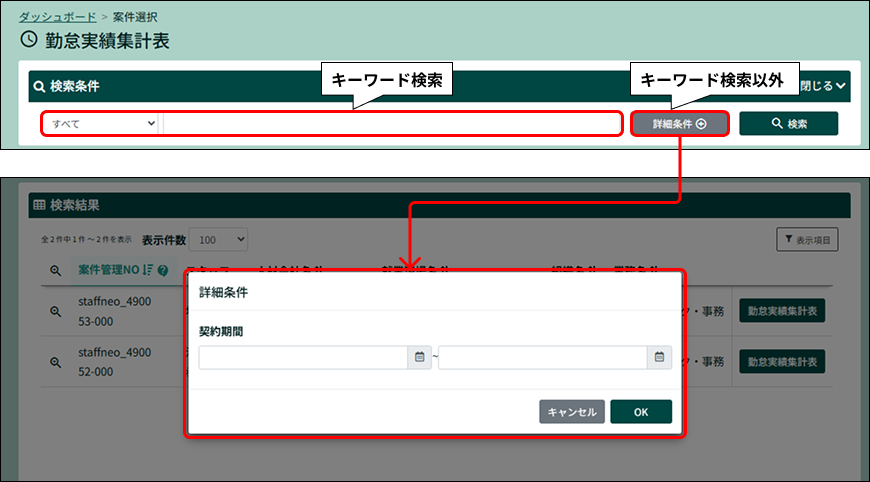Click the contract period start date field
This screenshot has width=870, height=482.
(304, 357)
